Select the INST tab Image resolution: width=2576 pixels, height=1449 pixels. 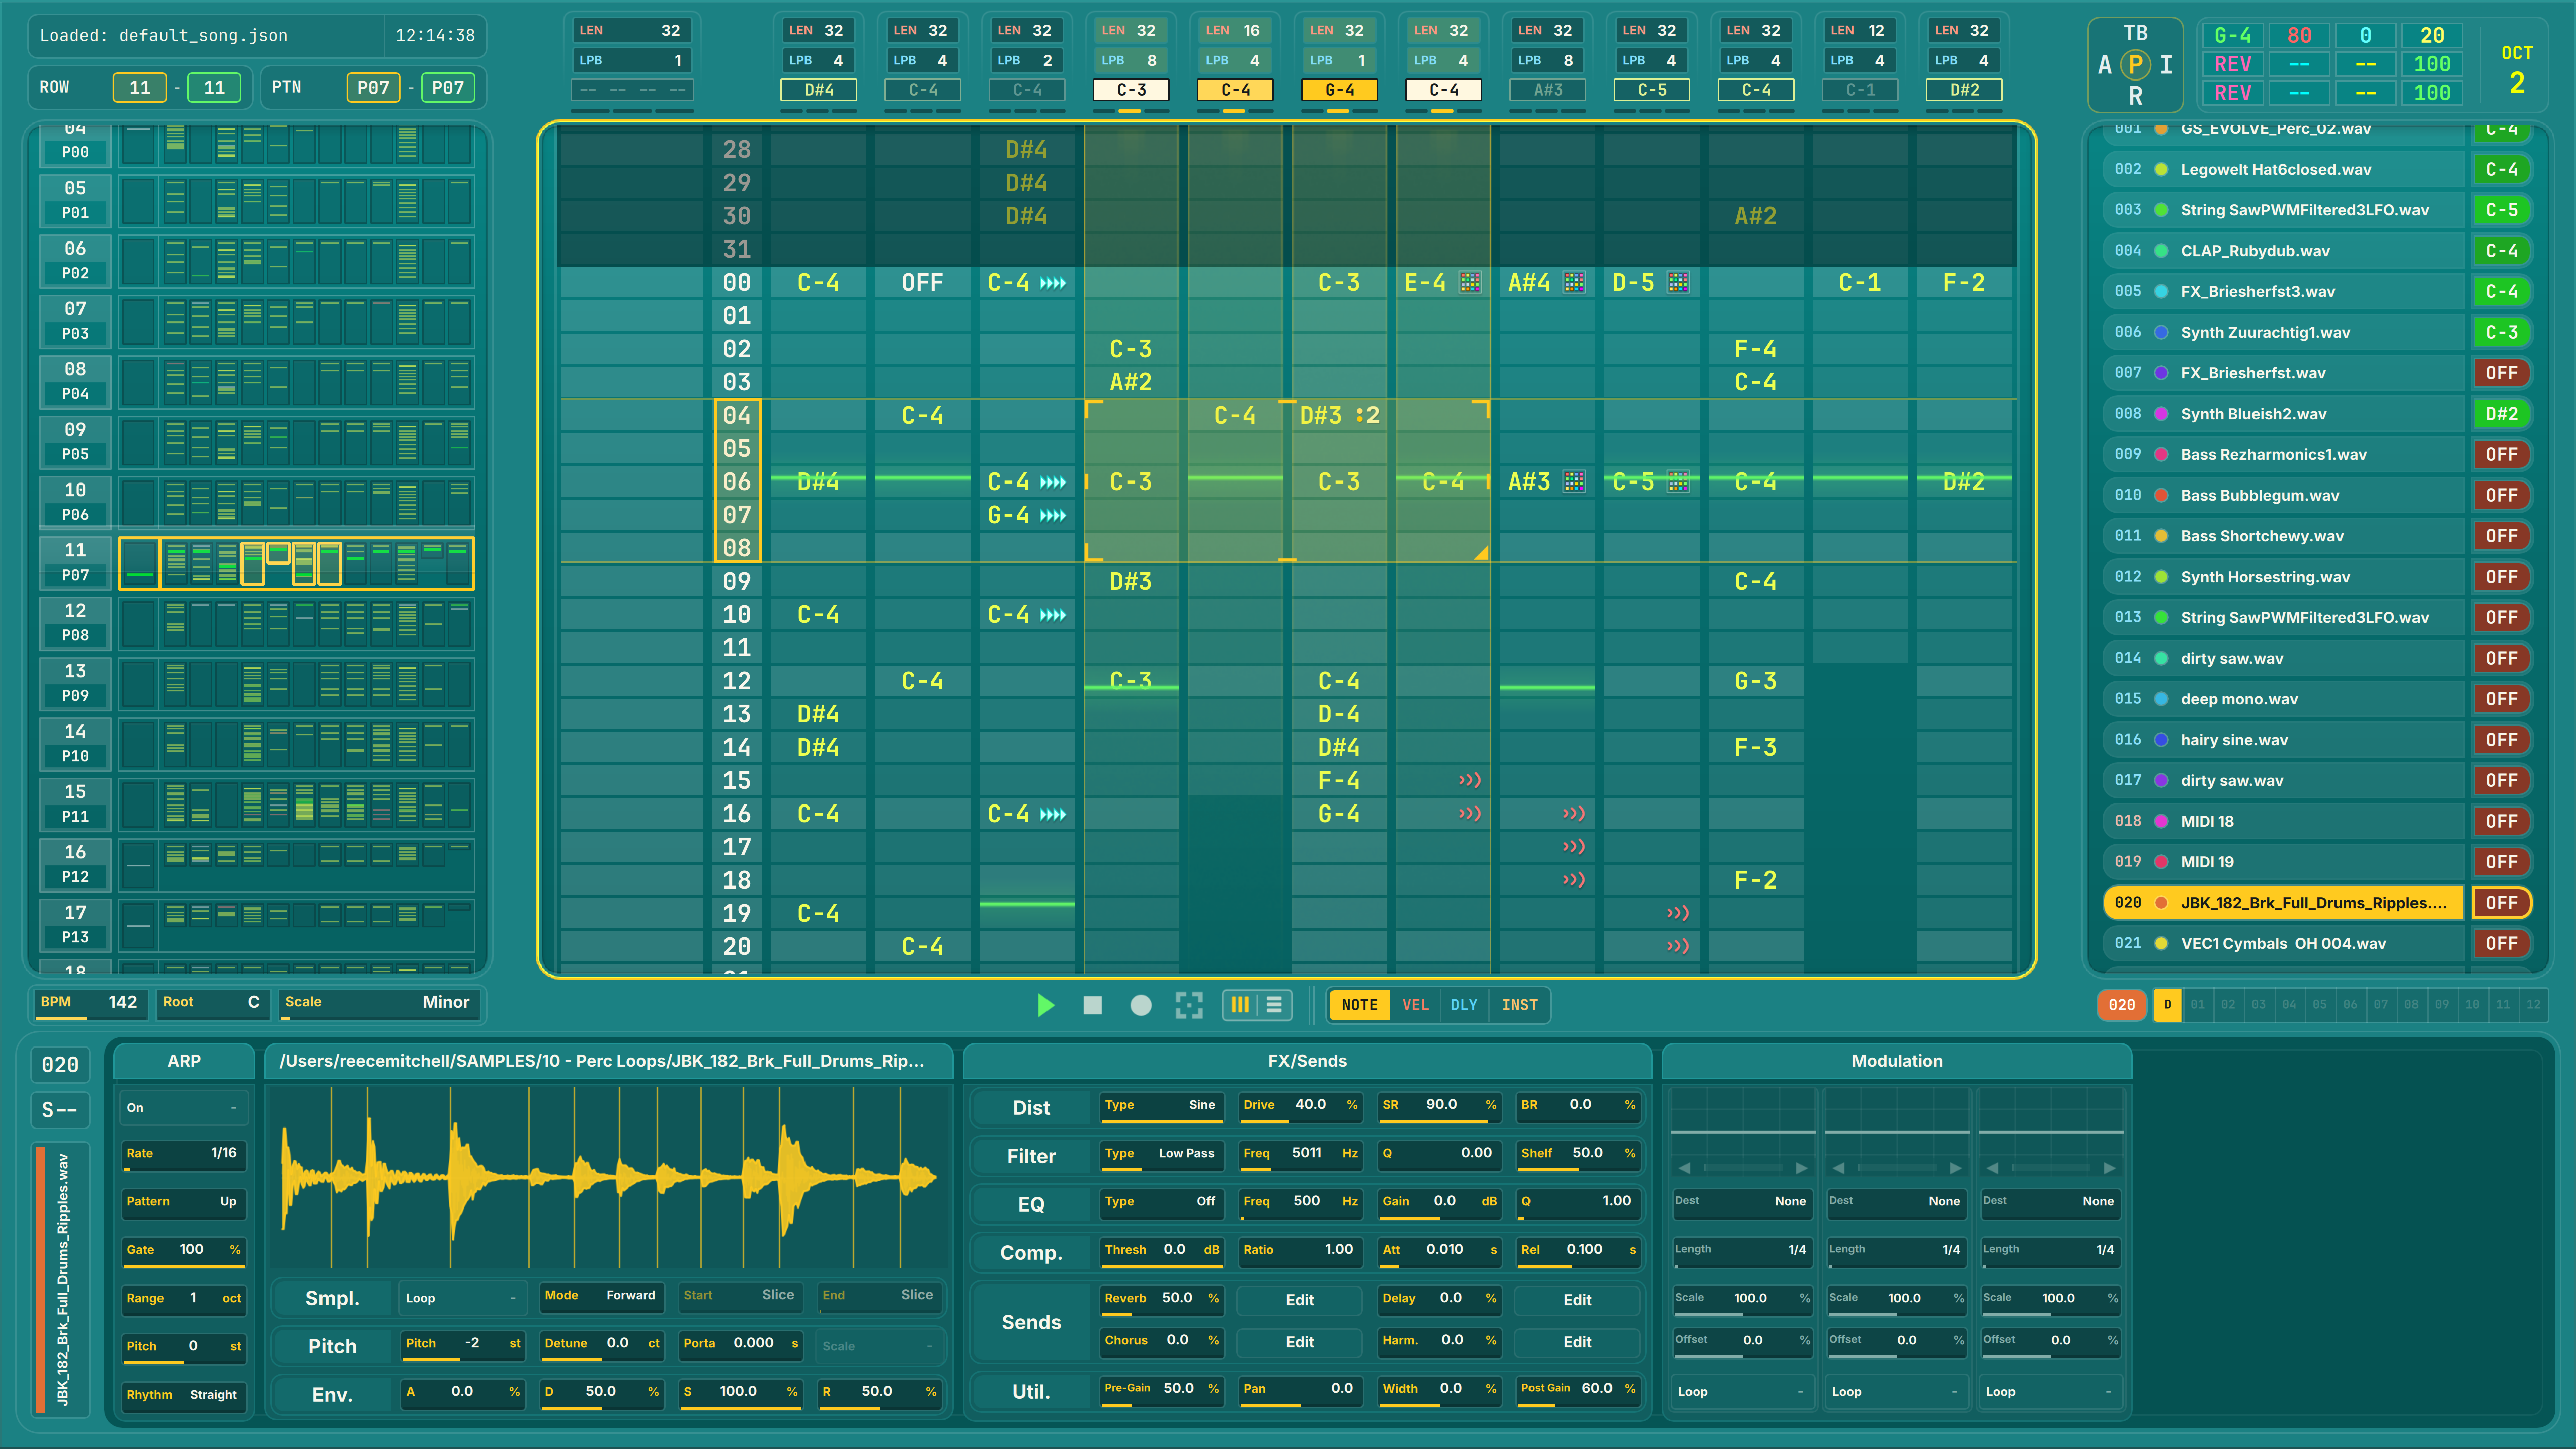point(1519,1005)
